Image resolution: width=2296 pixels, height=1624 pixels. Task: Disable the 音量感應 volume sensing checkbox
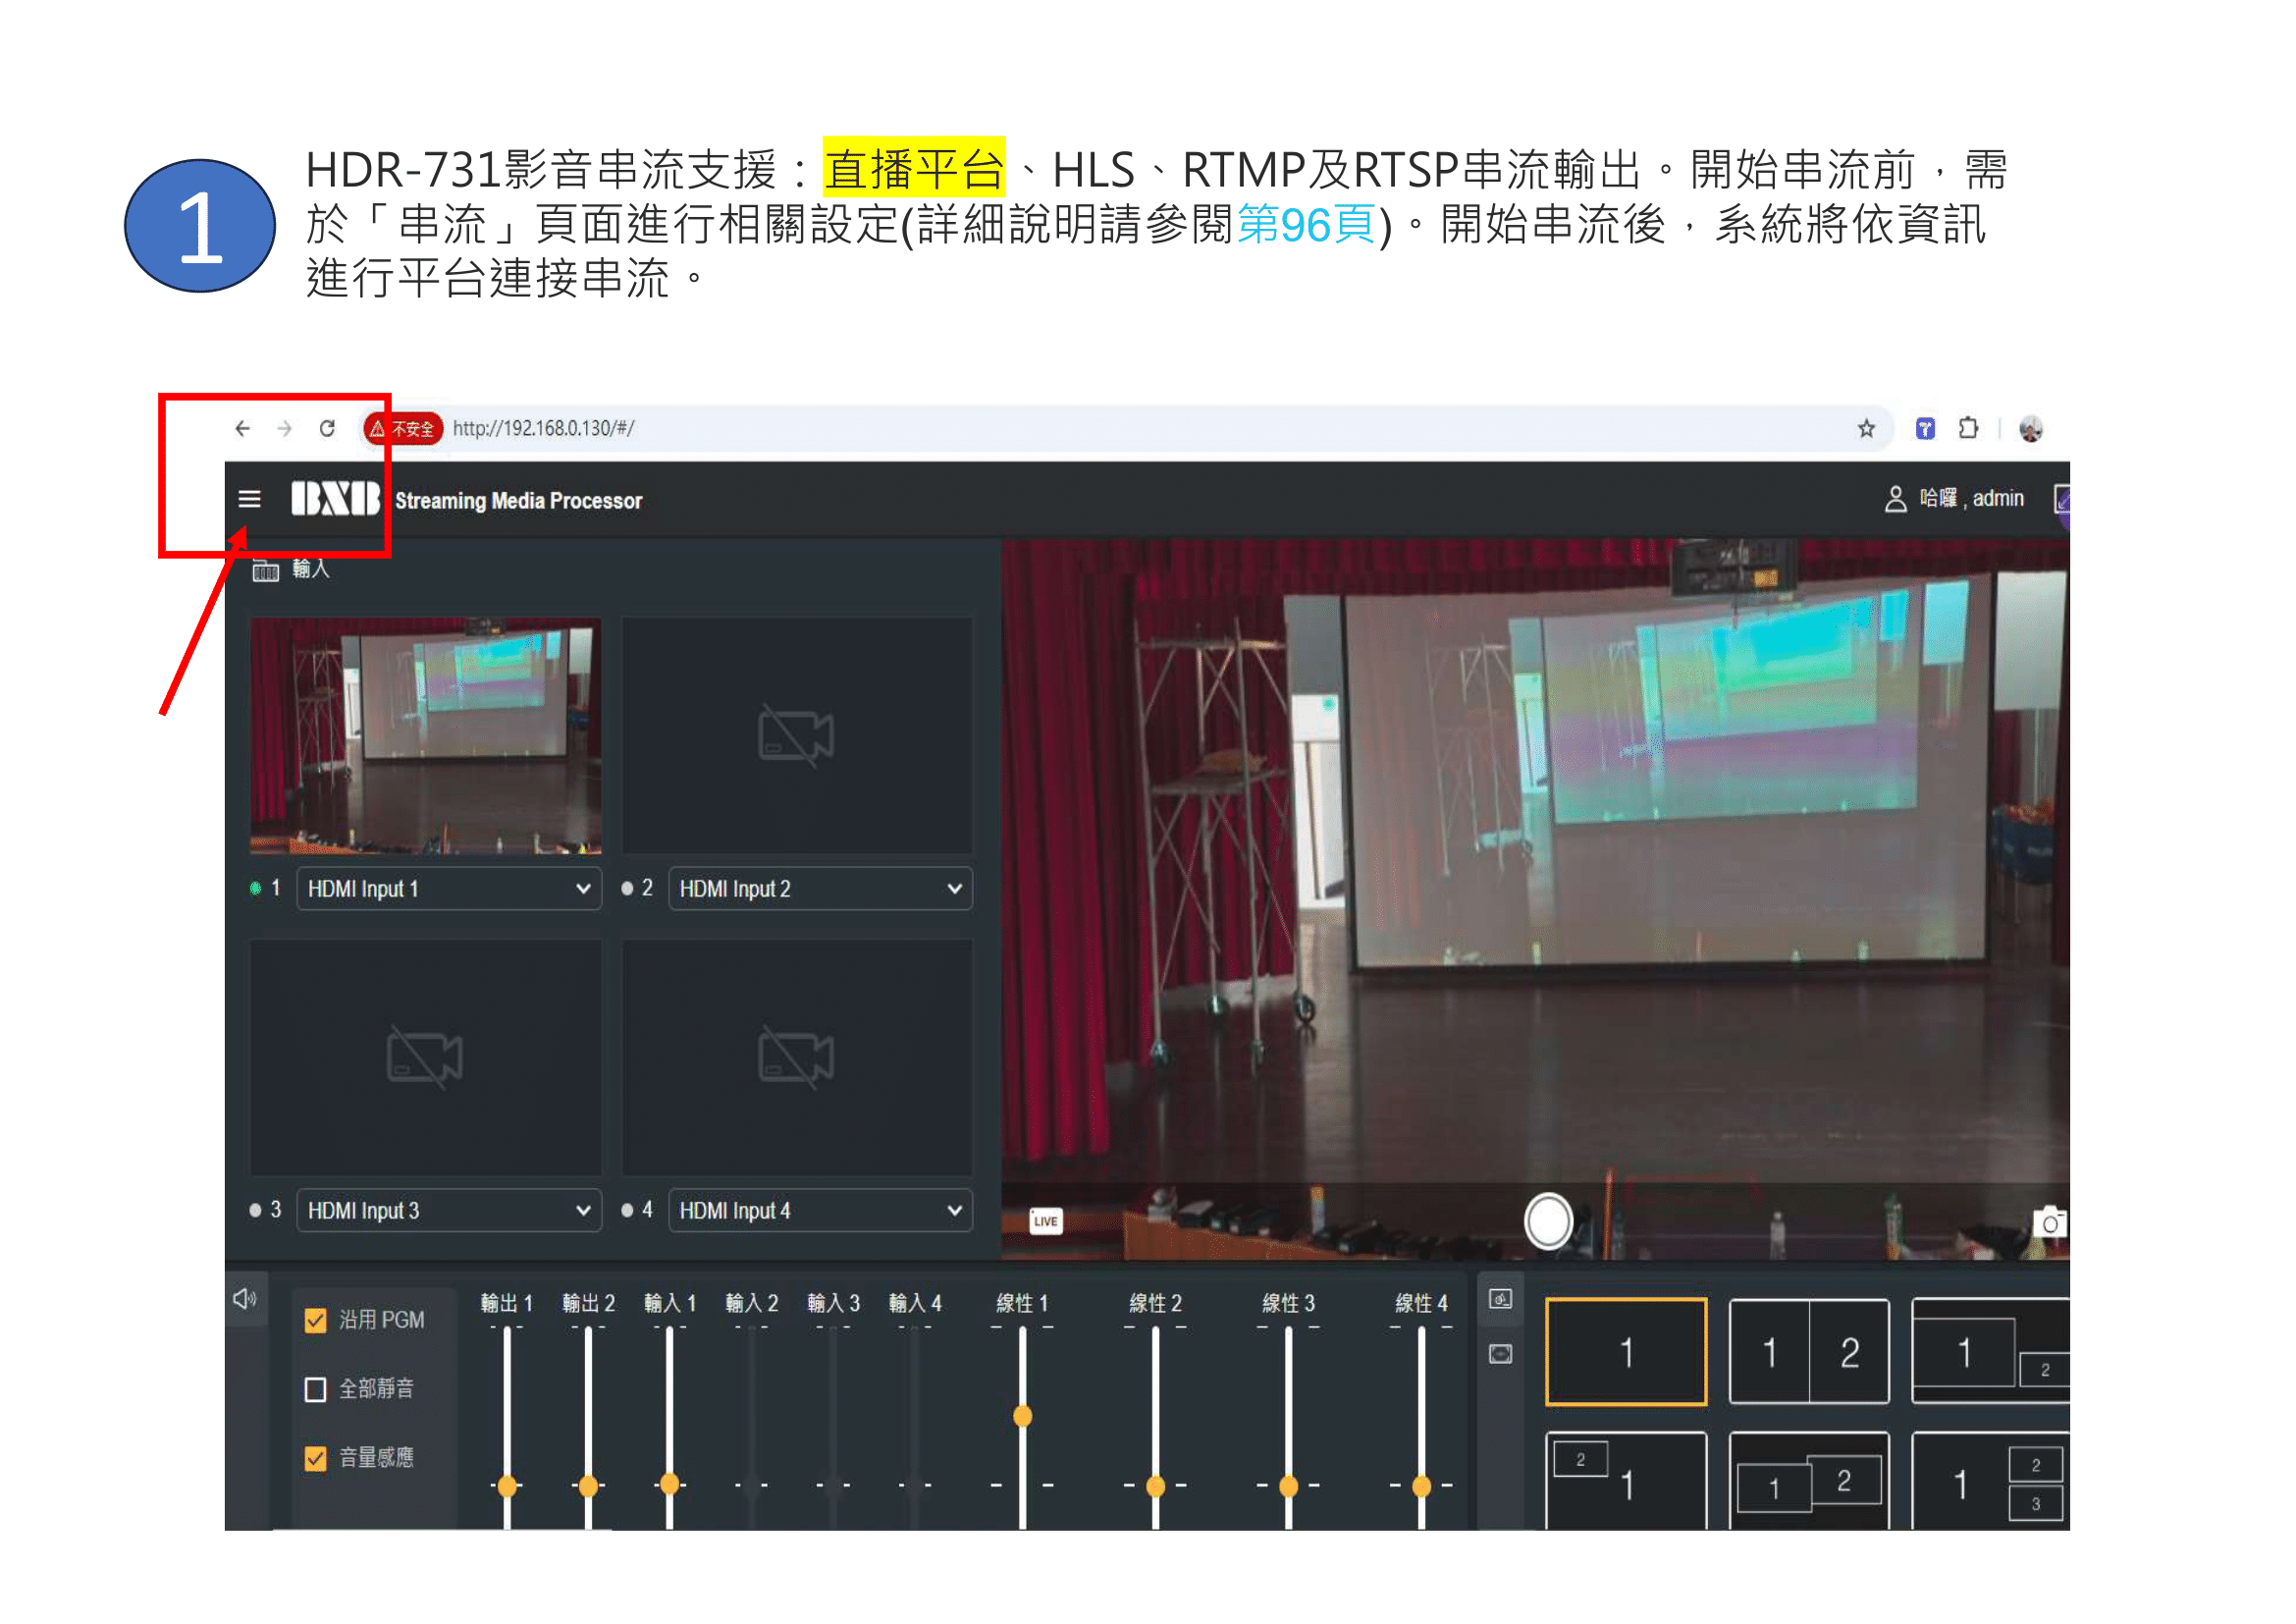point(314,1458)
